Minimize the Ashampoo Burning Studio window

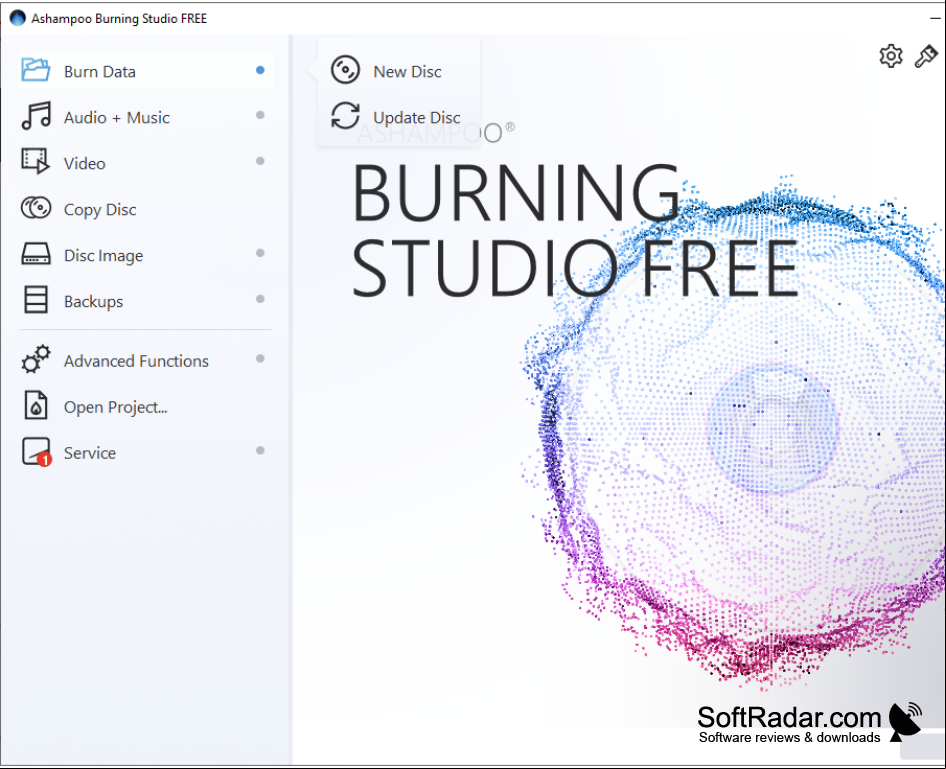pyautogui.click(x=935, y=19)
